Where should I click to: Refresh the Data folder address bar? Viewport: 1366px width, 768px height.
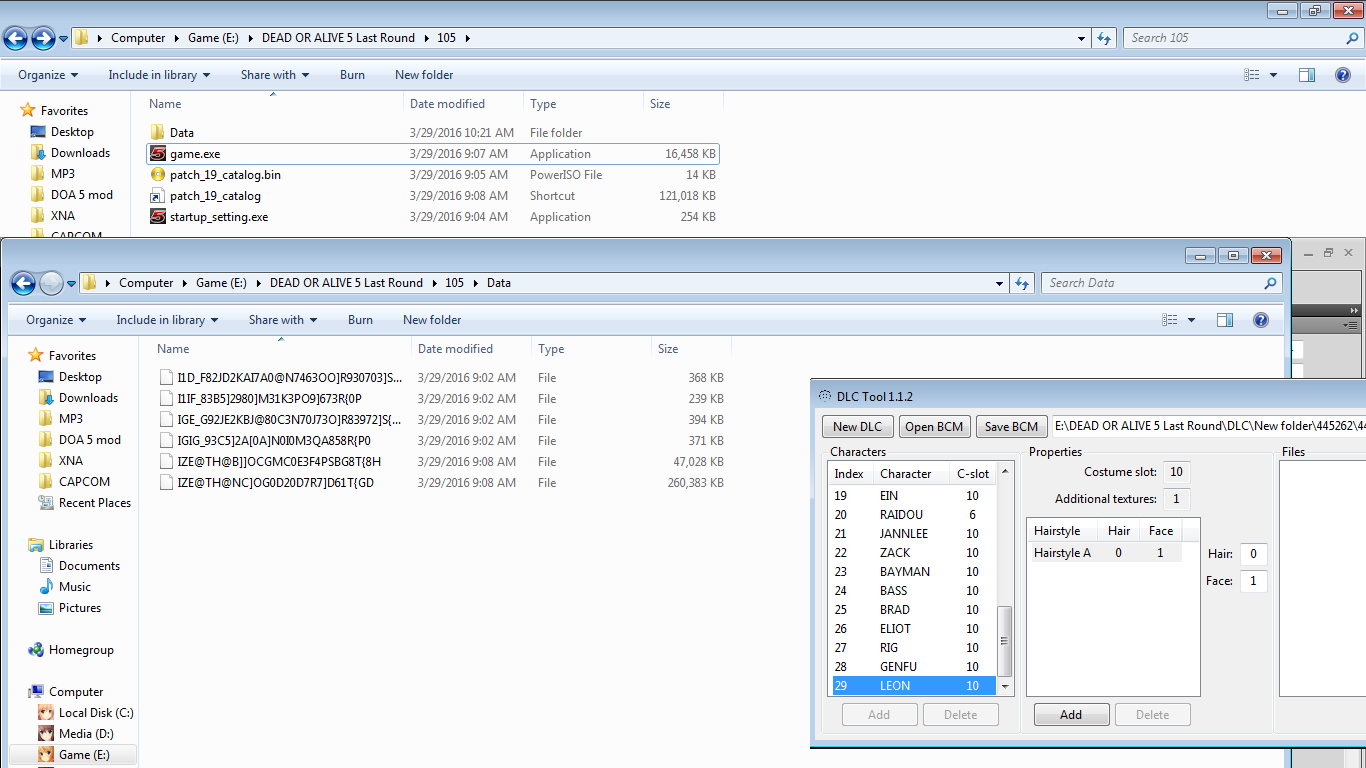point(1022,283)
